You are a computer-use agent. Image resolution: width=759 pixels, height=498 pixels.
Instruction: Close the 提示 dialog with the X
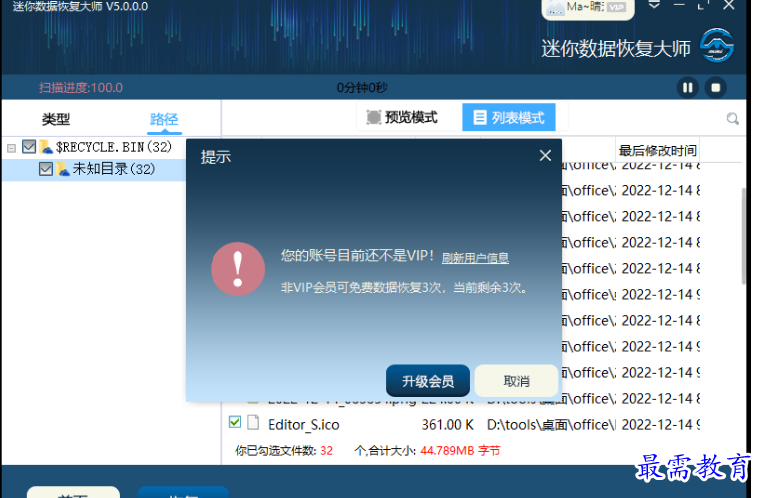pos(545,155)
